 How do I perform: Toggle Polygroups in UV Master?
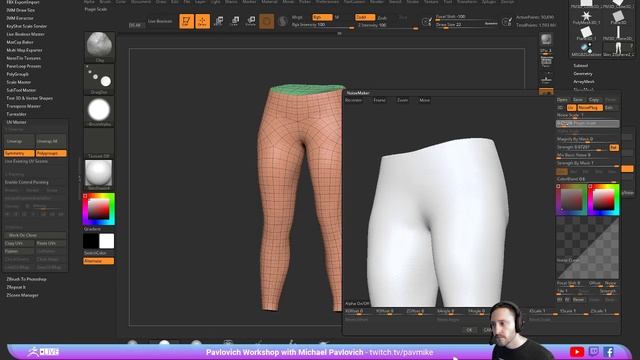[x=51, y=153]
